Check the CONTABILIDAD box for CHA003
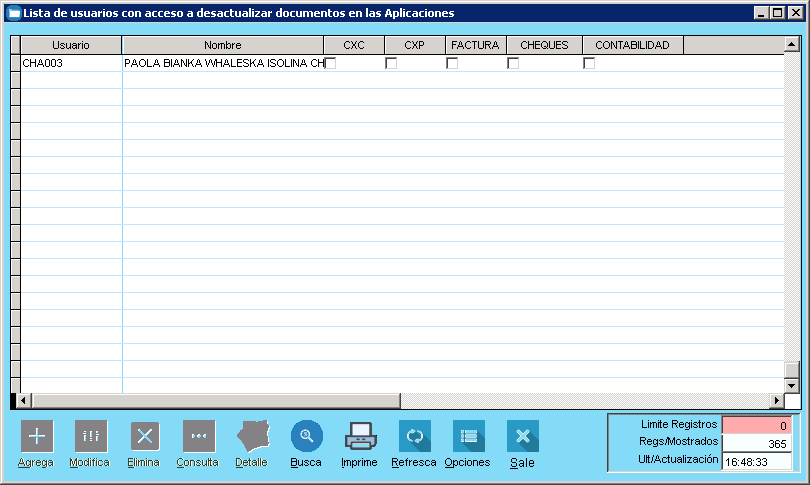Viewport: 810px width, 485px height. point(589,63)
